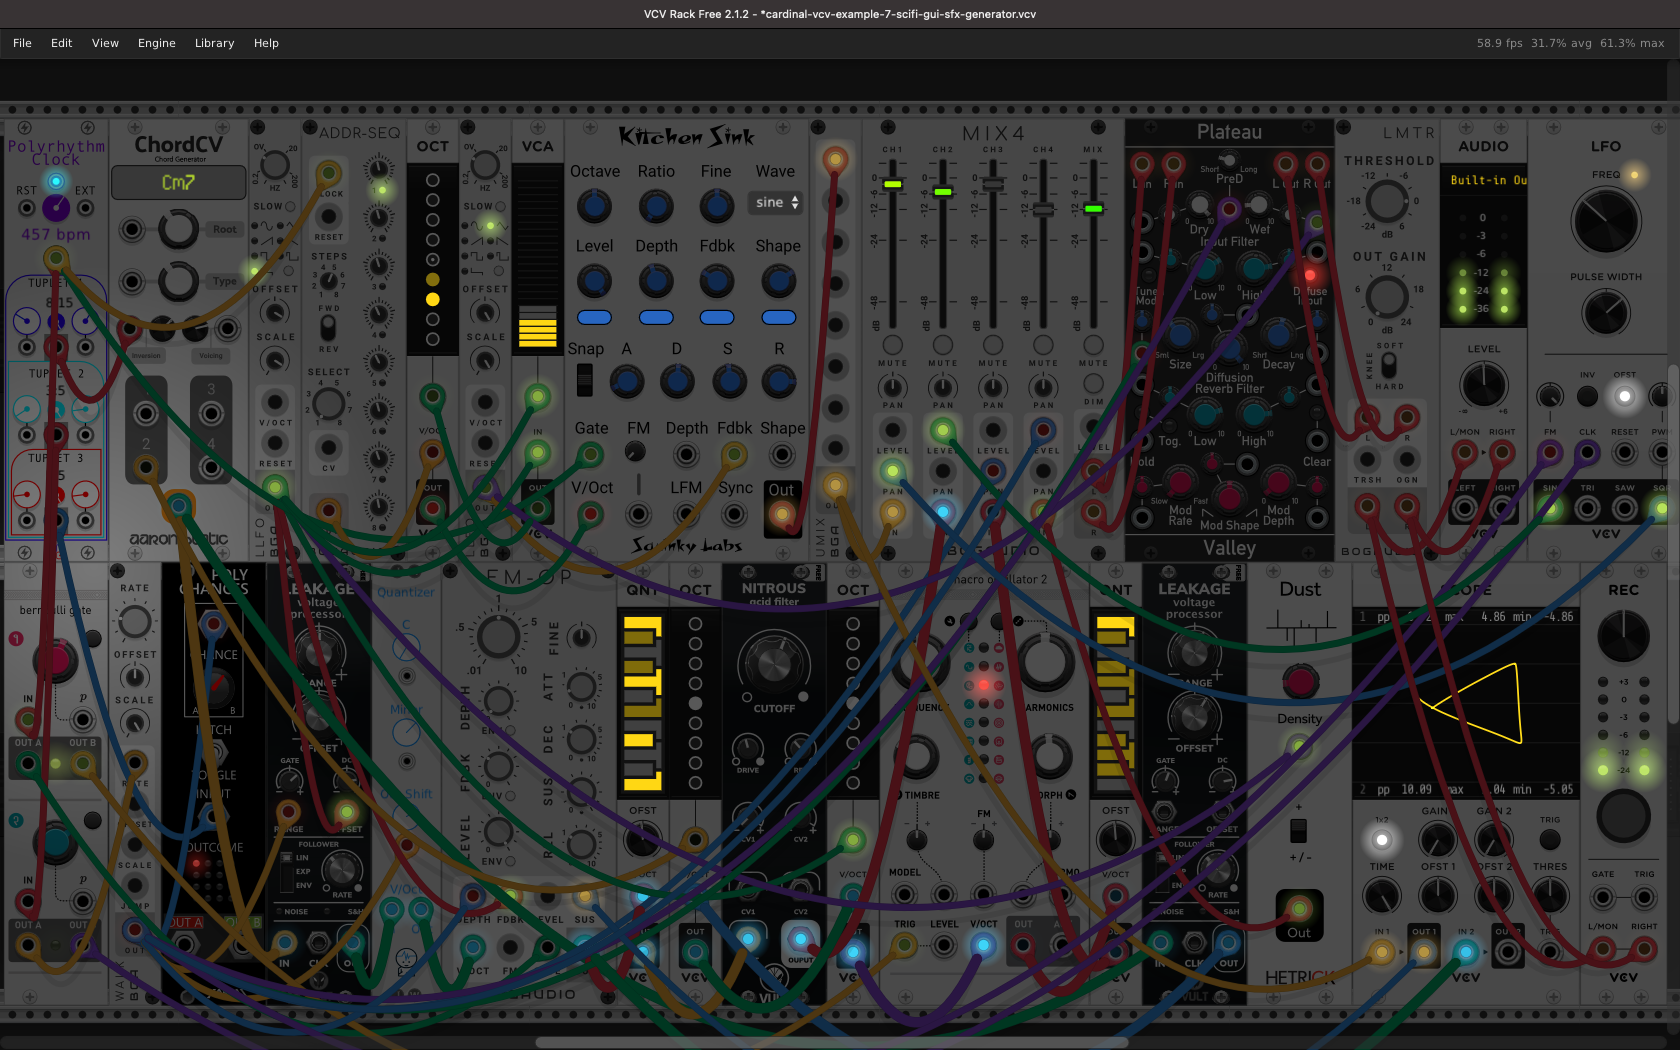Click the blue button under Kitchen Sink's Level knob
This screenshot has width=1680, height=1050.
point(594,317)
